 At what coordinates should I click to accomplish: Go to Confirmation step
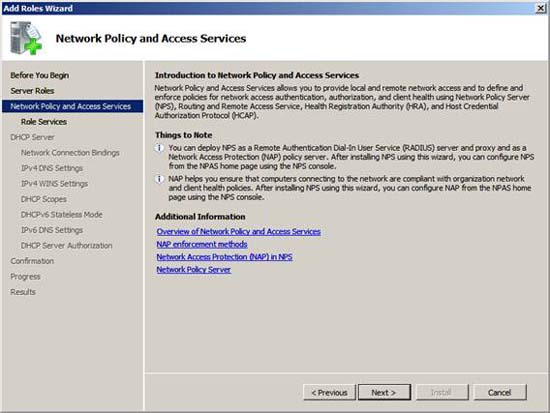(32, 261)
